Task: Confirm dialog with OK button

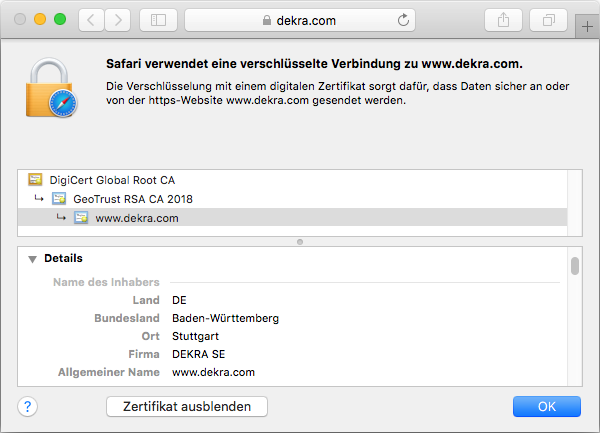Action: [x=546, y=406]
